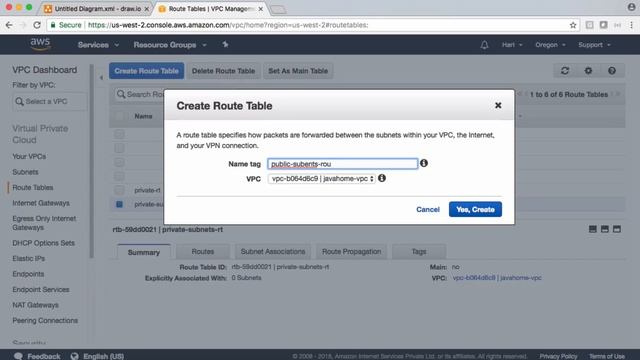Open the Chrome menu dots
640x360 pixels.
tap(631, 25)
